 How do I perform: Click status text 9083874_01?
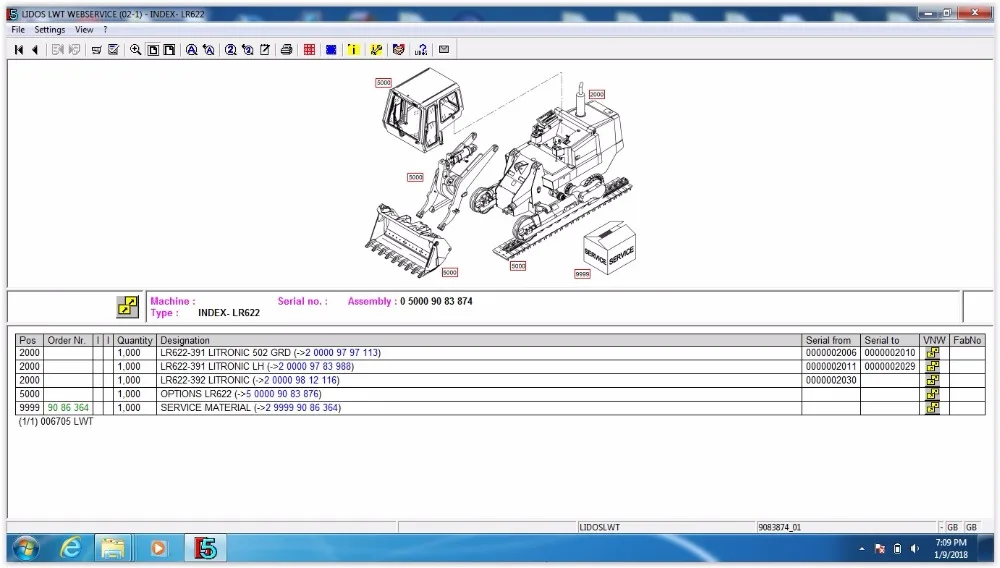pos(779,527)
